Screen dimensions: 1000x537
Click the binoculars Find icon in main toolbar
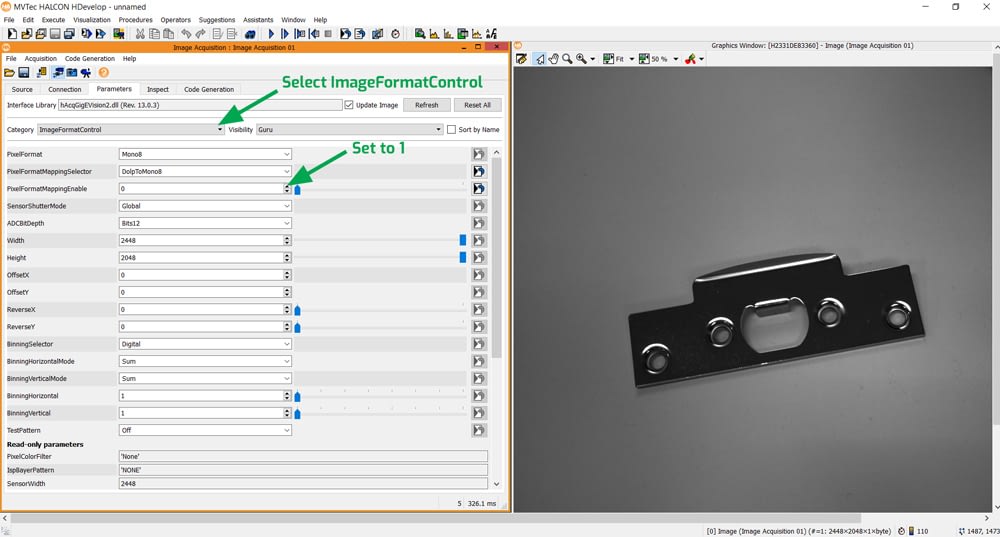point(250,34)
